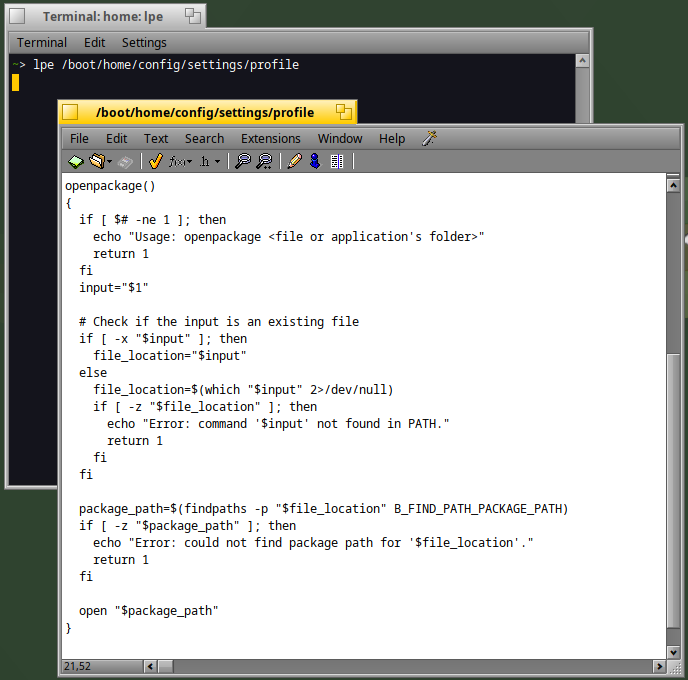Open the File menu in Pe
Image resolution: width=688 pixels, height=680 pixels.
[79, 139]
